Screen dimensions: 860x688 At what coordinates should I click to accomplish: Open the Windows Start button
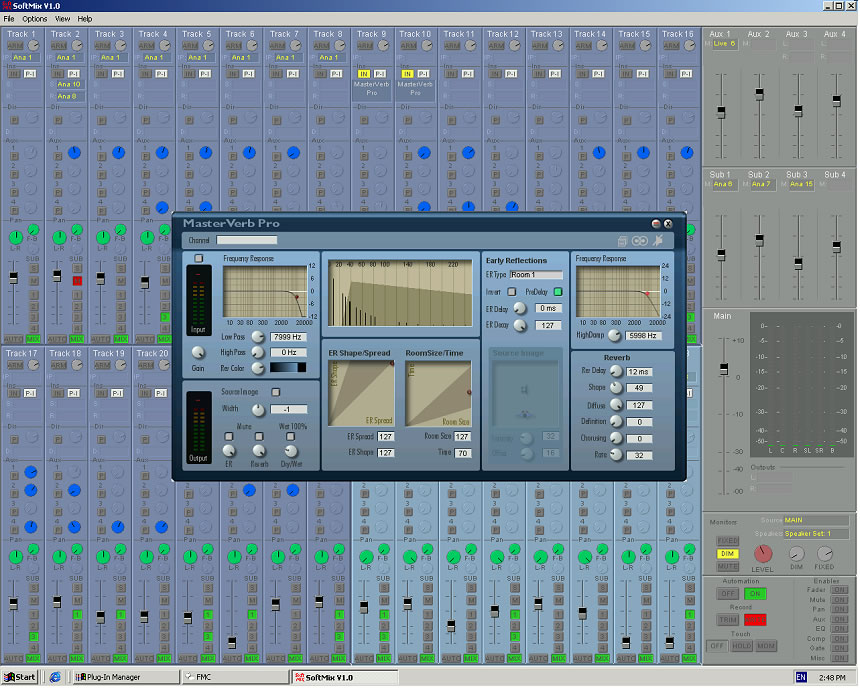coord(19,678)
